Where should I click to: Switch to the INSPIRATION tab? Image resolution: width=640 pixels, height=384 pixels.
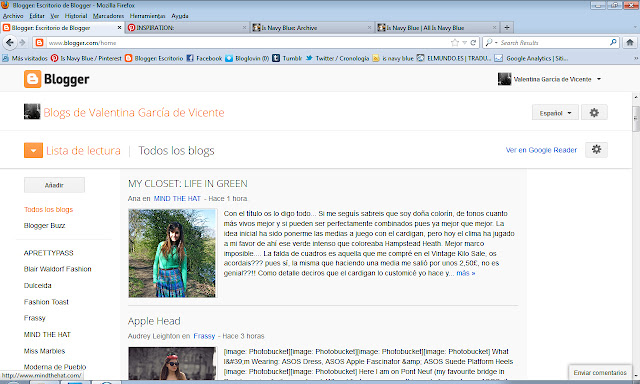pyautogui.click(x=187, y=27)
